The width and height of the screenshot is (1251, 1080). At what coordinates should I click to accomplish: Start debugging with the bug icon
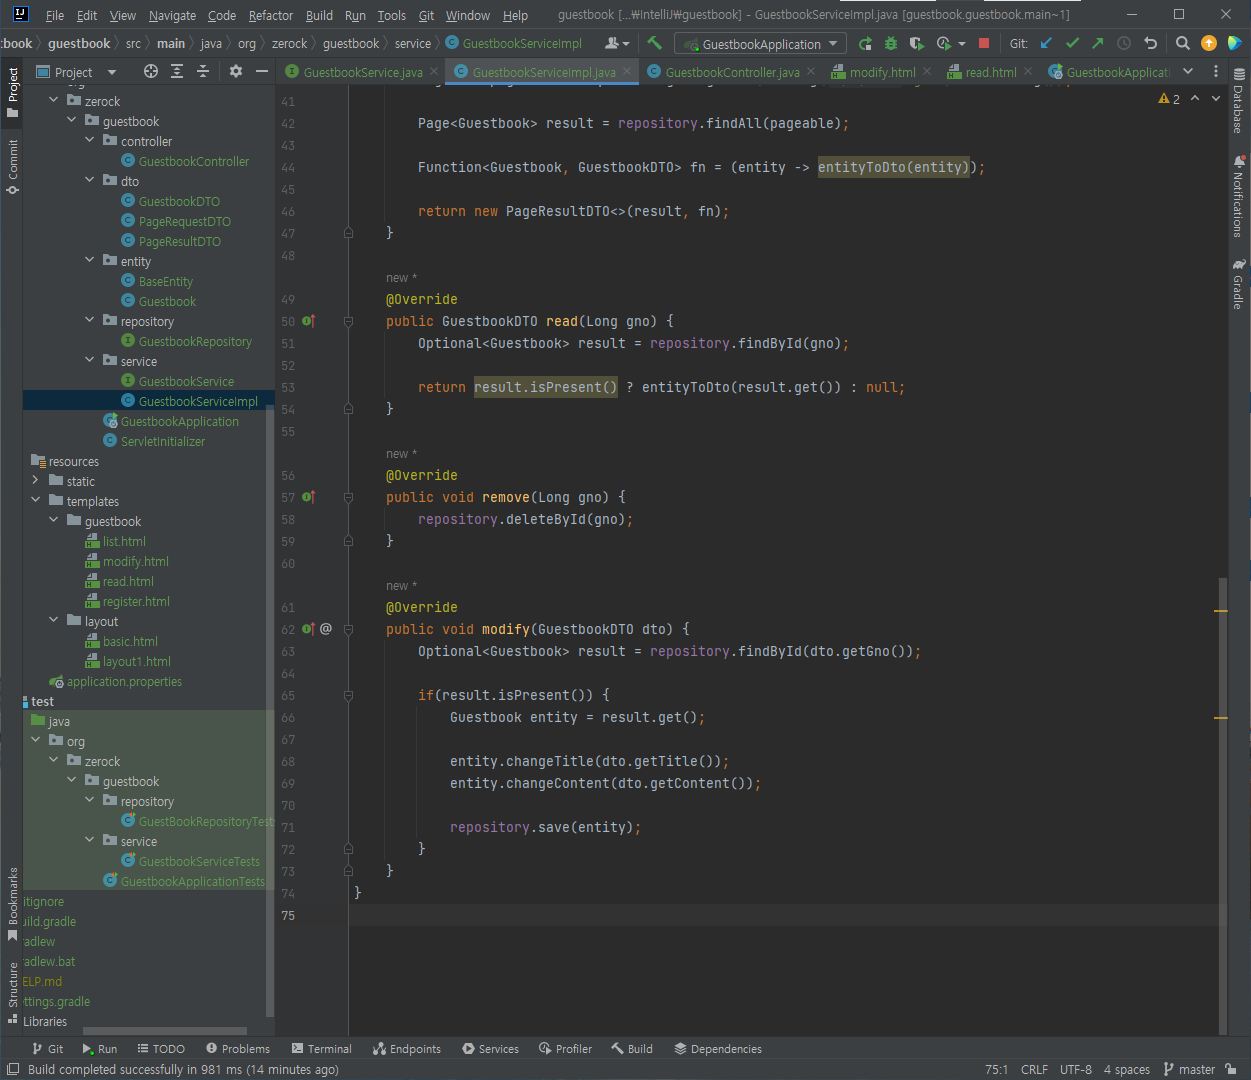pyautogui.click(x=891, y=43)
